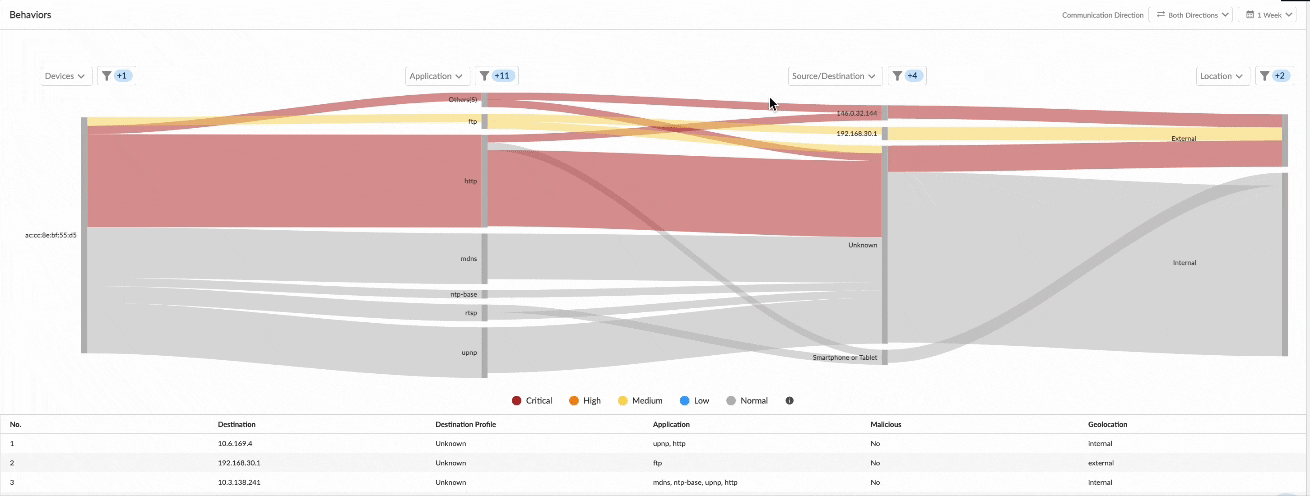Click the calendar icon beside 1 Week

click(1251, 15)
